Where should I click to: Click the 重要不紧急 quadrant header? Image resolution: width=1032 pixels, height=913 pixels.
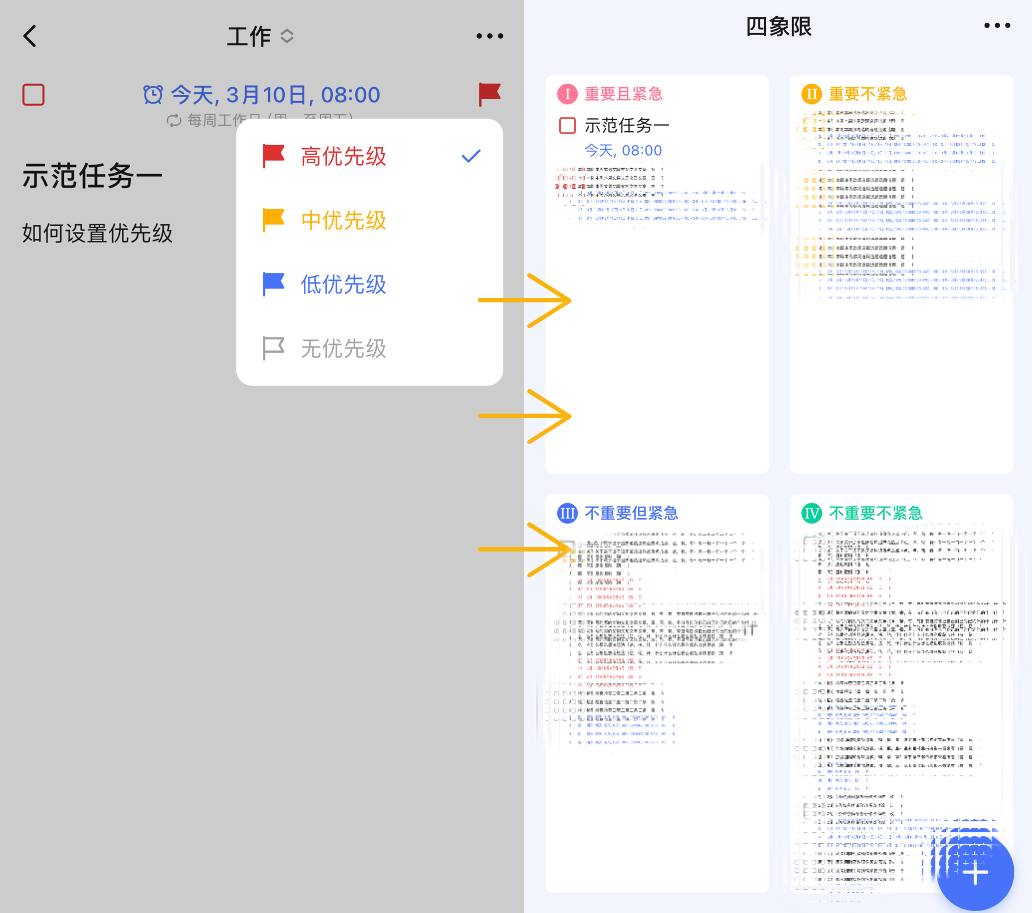coord(867,94)
